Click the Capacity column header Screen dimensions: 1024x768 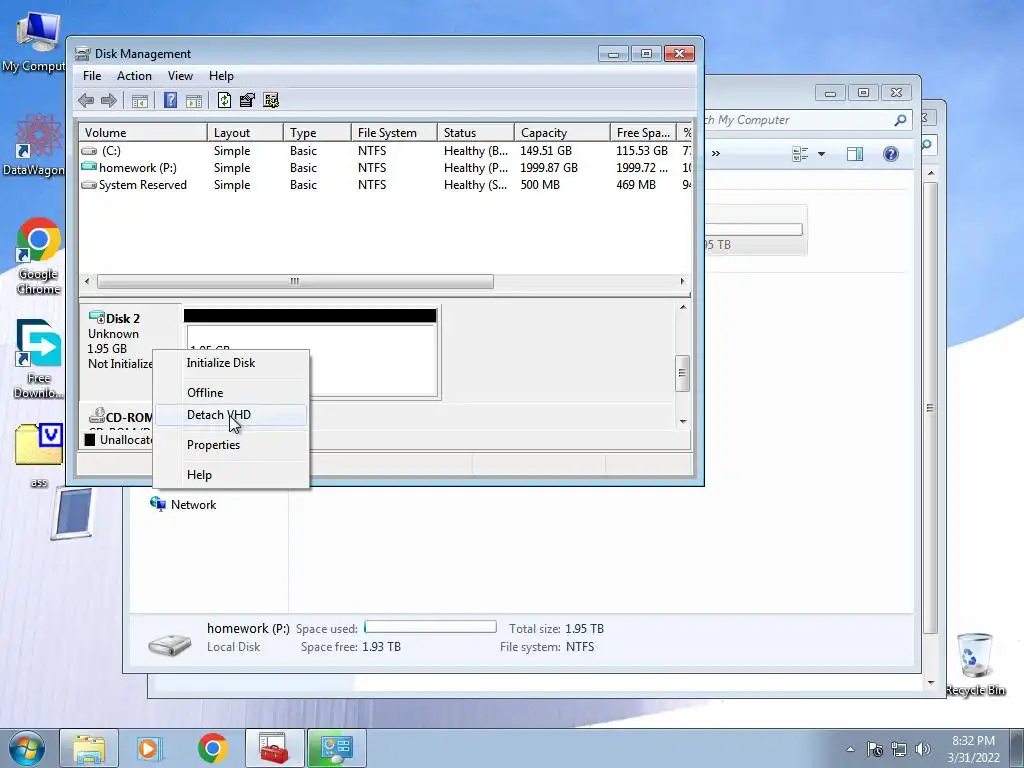(x=562, y=133)
